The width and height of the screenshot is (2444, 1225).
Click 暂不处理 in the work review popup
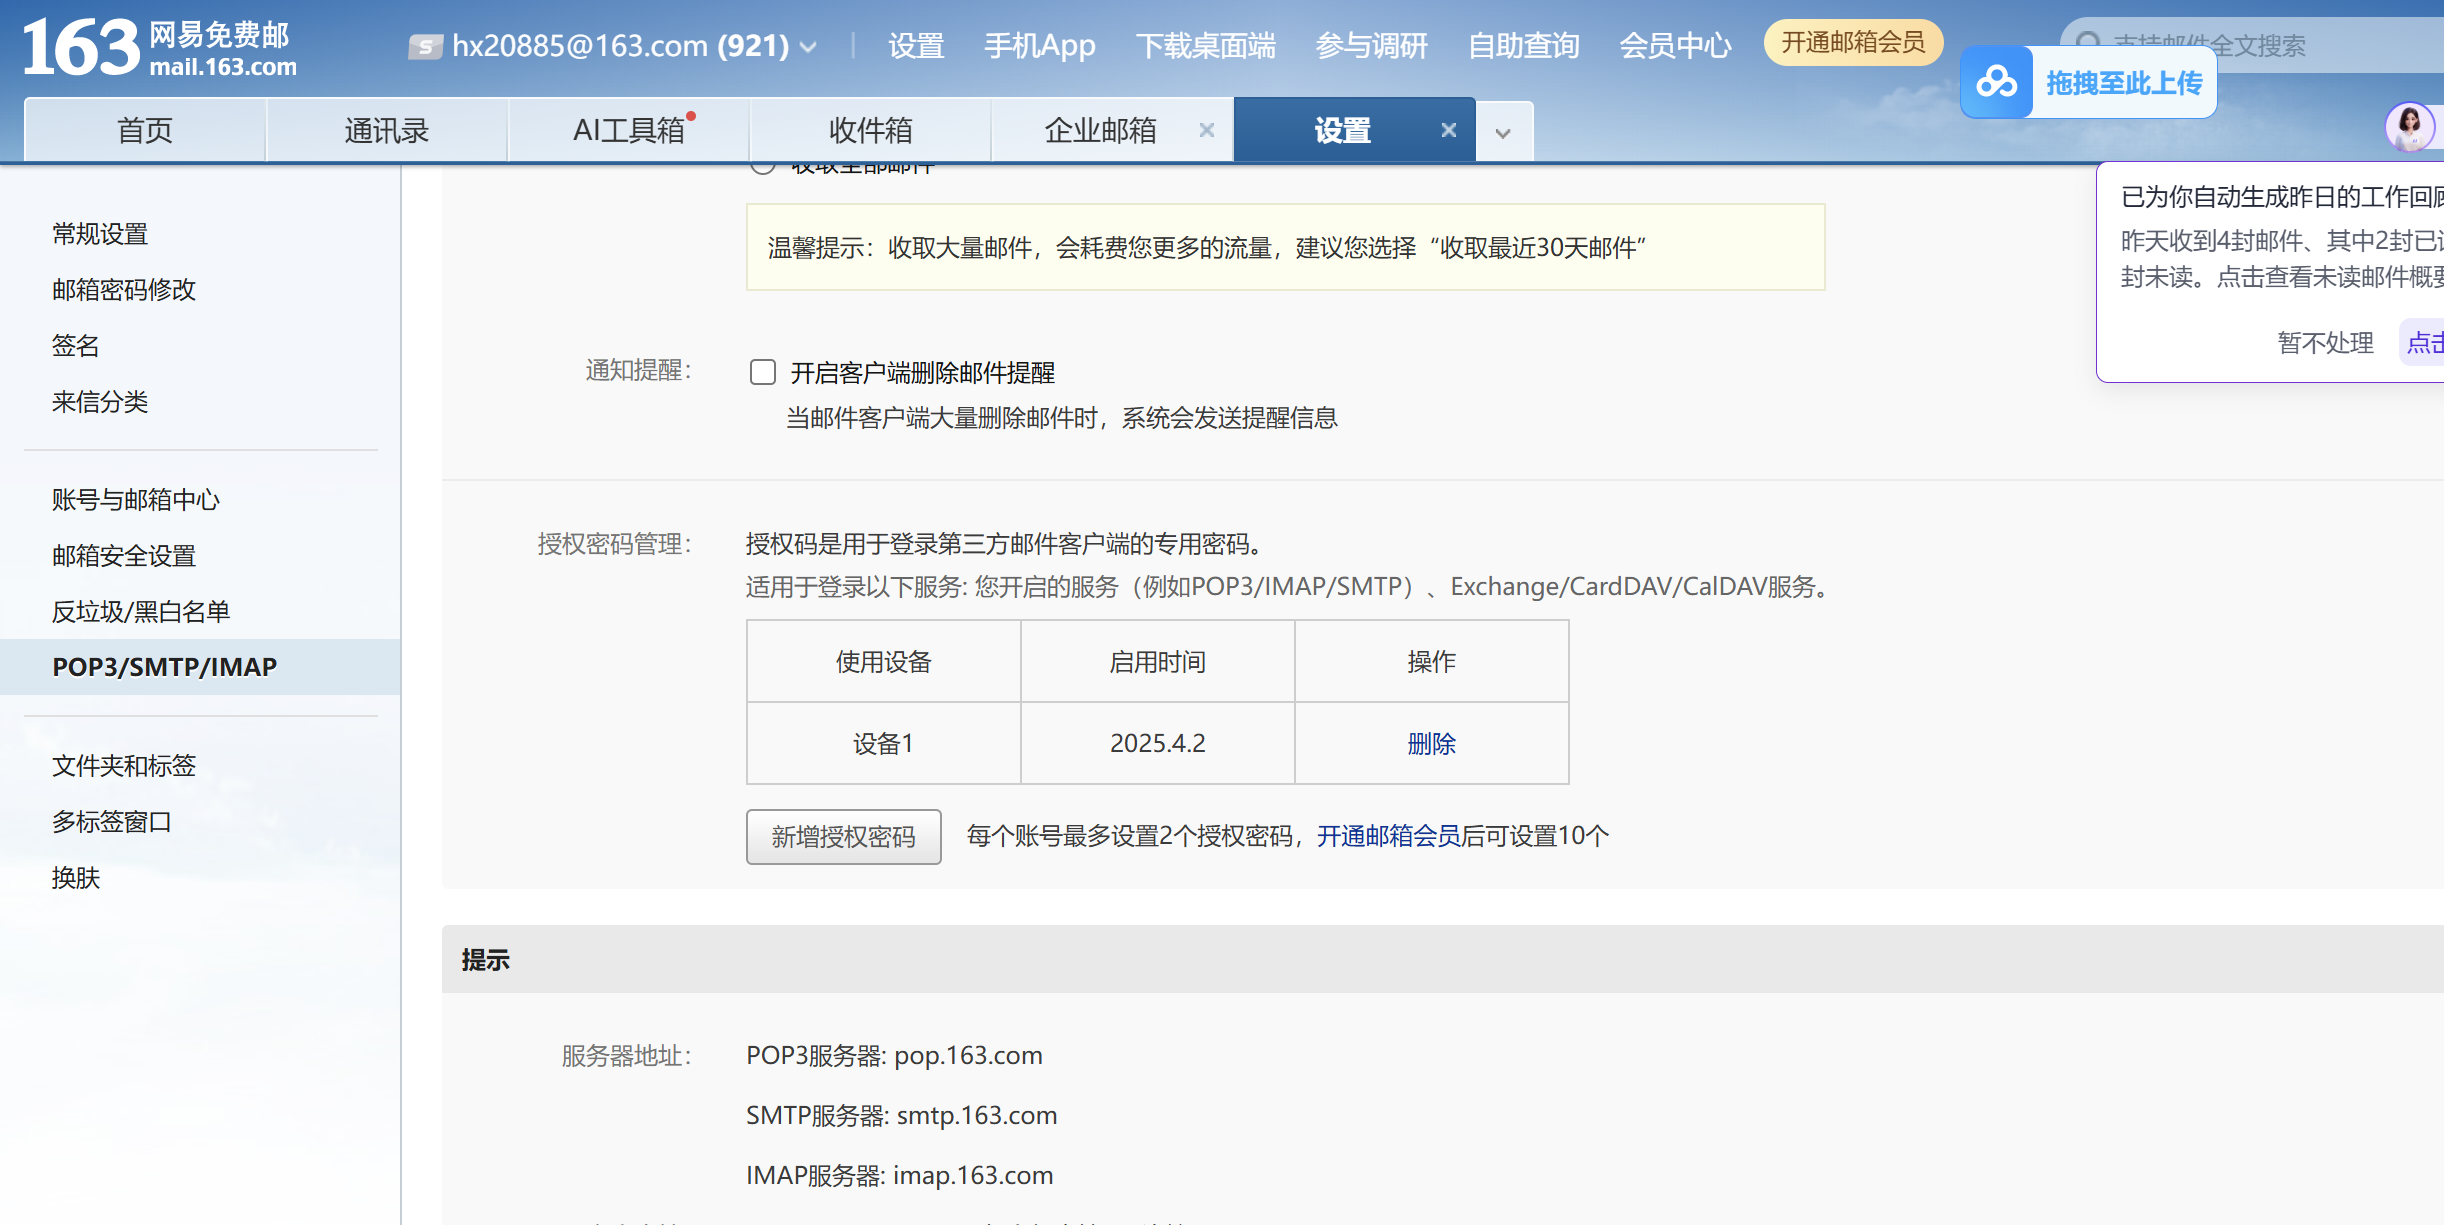pyautogui.click(x=2325, y=343)
